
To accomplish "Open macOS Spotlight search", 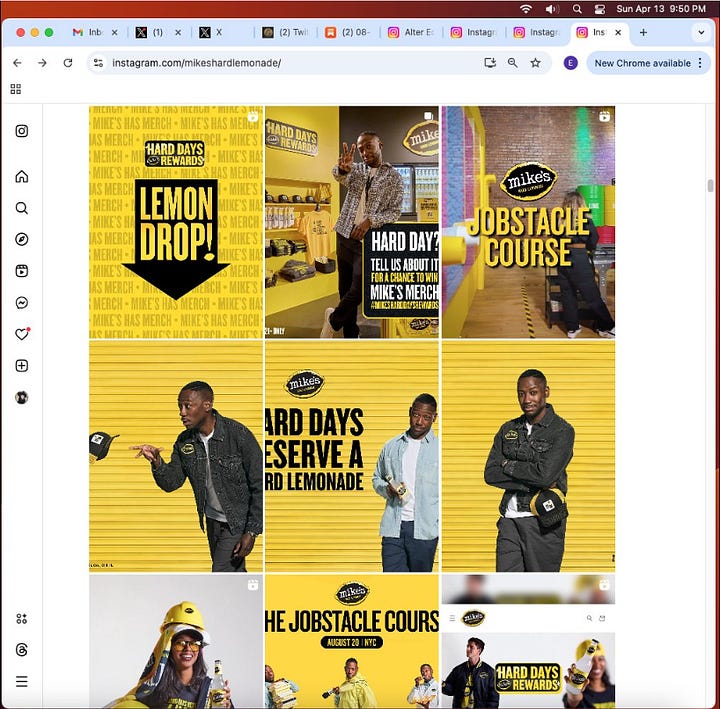I will click(577, 9).
